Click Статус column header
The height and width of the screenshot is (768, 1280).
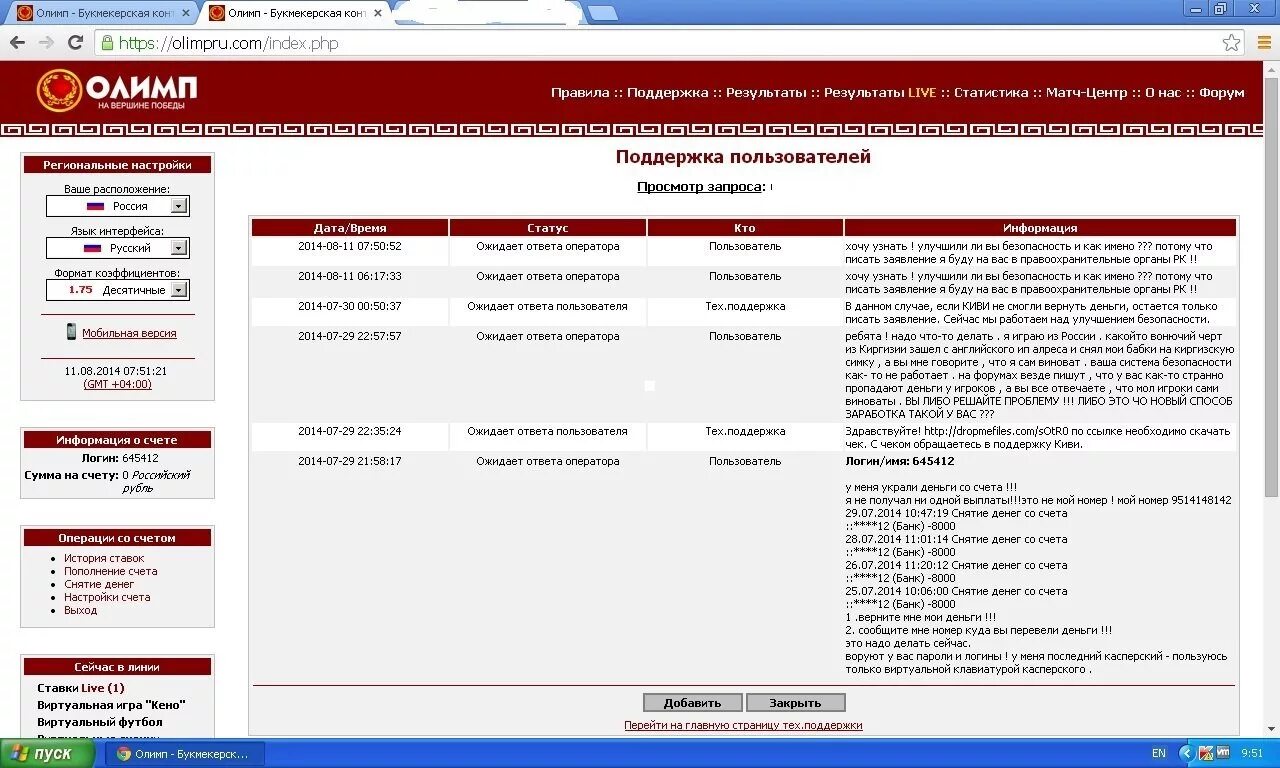pos(547,228)
